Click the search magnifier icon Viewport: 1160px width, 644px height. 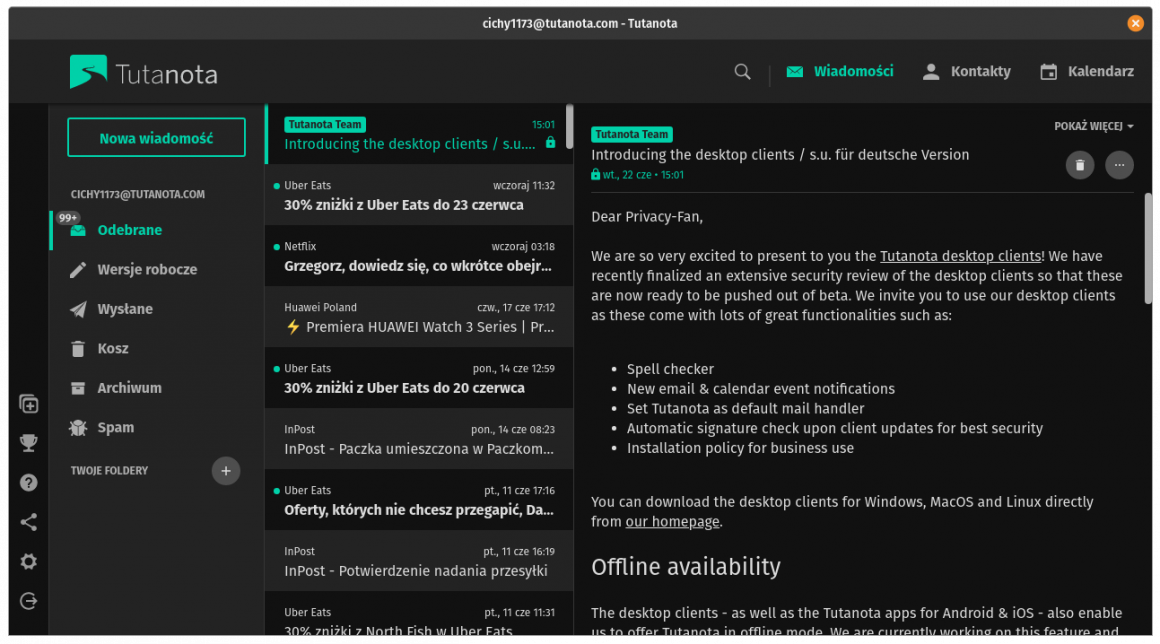[x=742, y=72]
